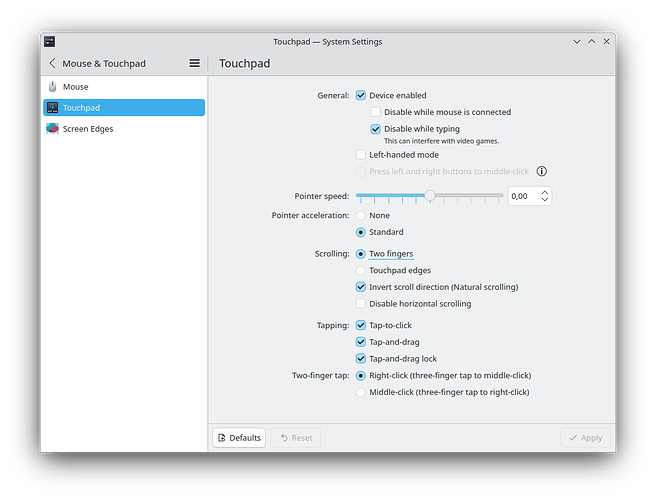Click the pointer speed 0,00 input field
656x500 pixels.
(523, 196)
